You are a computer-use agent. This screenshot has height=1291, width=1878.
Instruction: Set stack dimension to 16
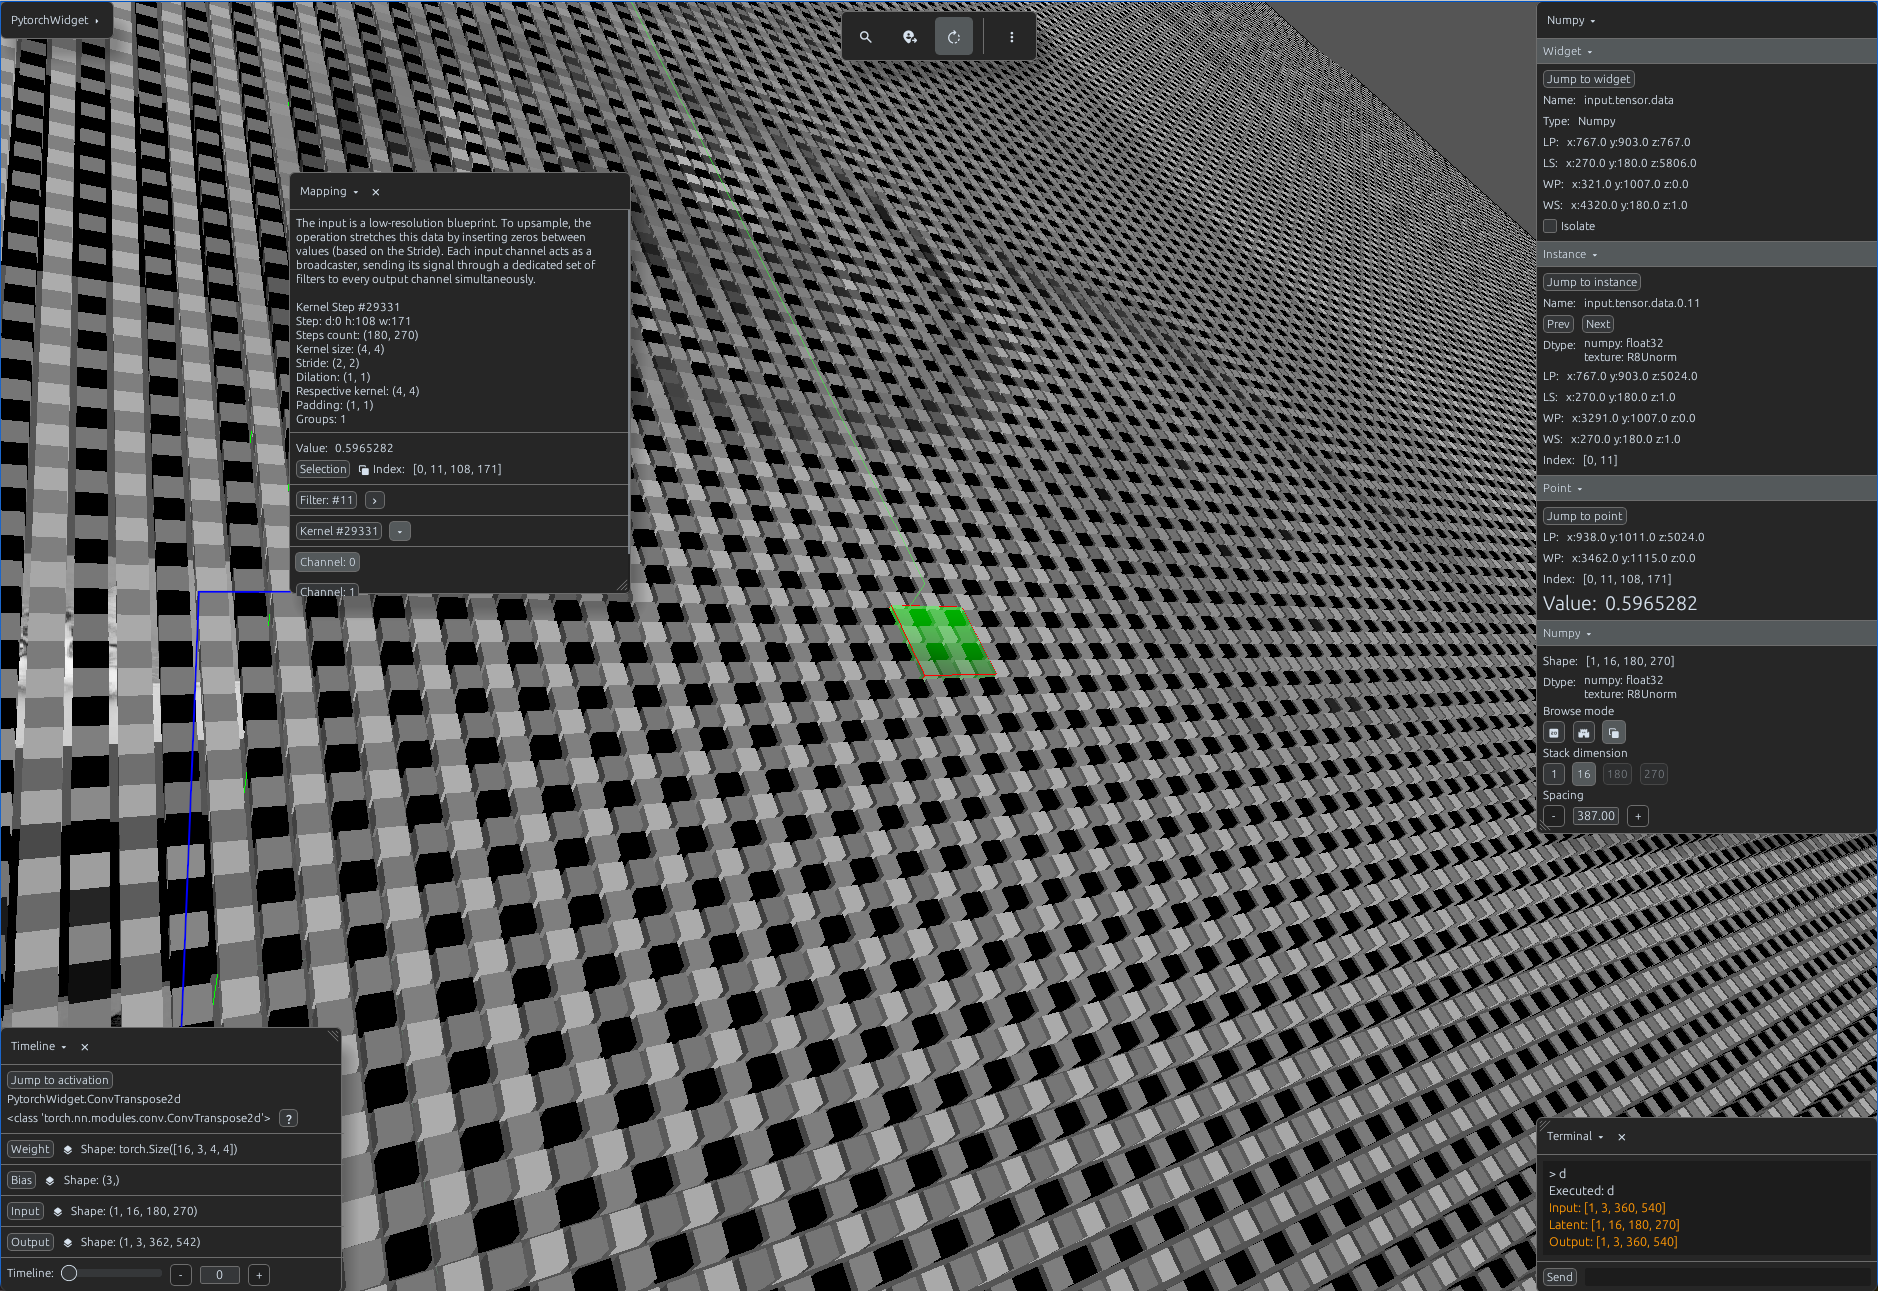1584,774
